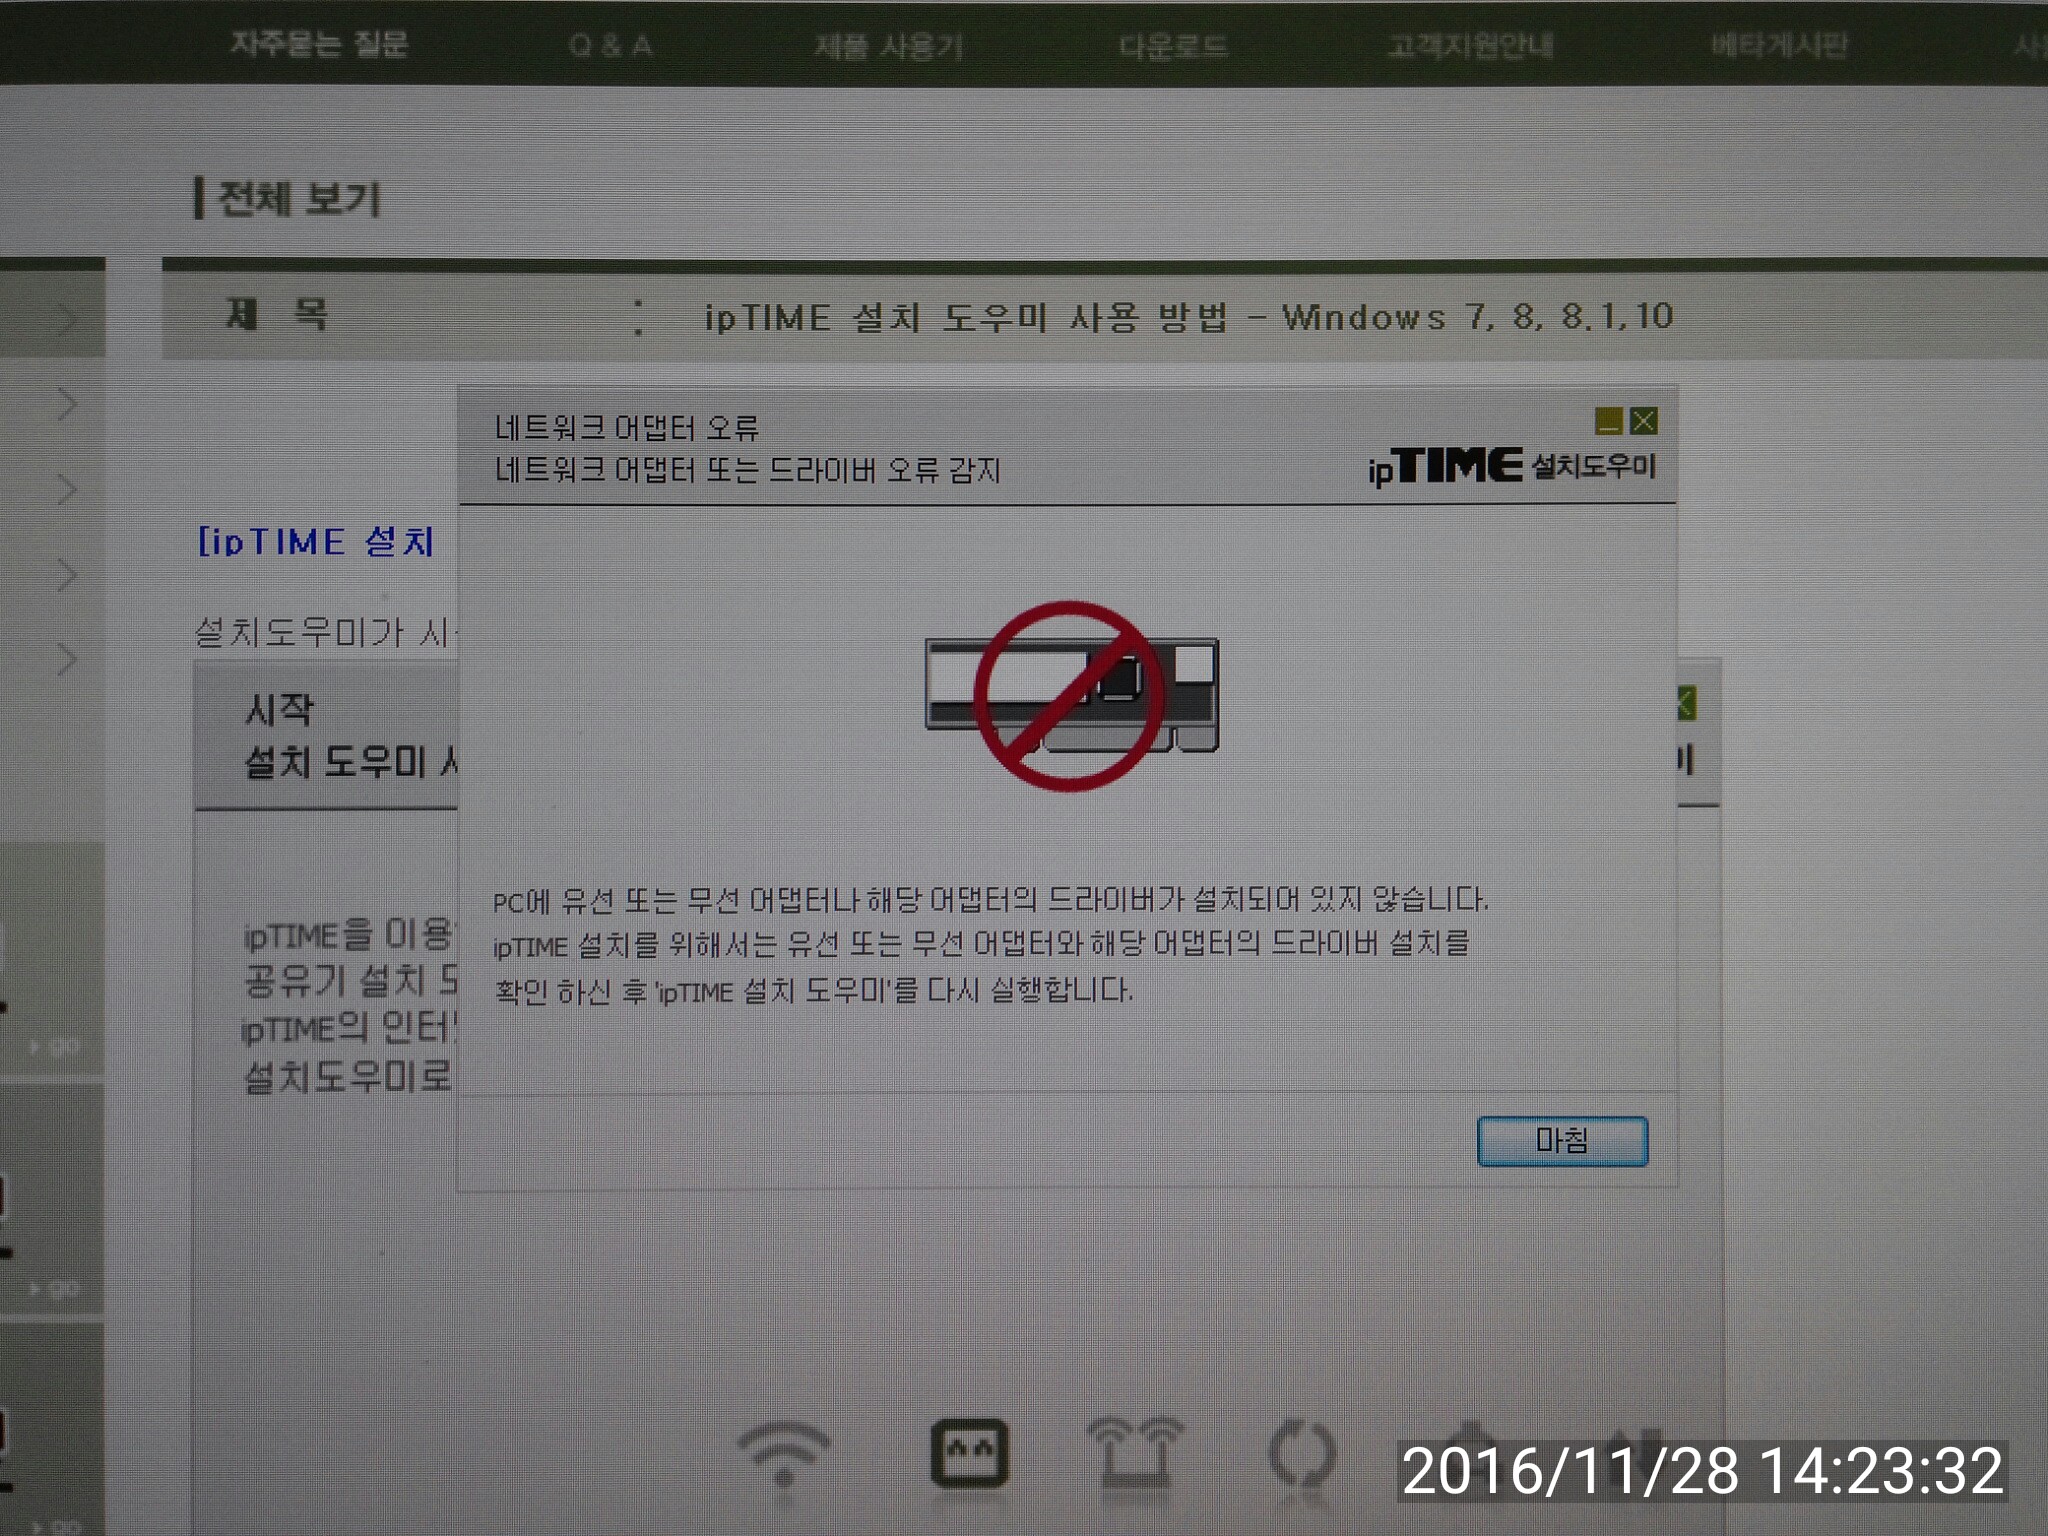The height and width of the screenshot is (1536, 2048).
Task: Click the router with two antennas icon
Action: click(1135, 1455)
